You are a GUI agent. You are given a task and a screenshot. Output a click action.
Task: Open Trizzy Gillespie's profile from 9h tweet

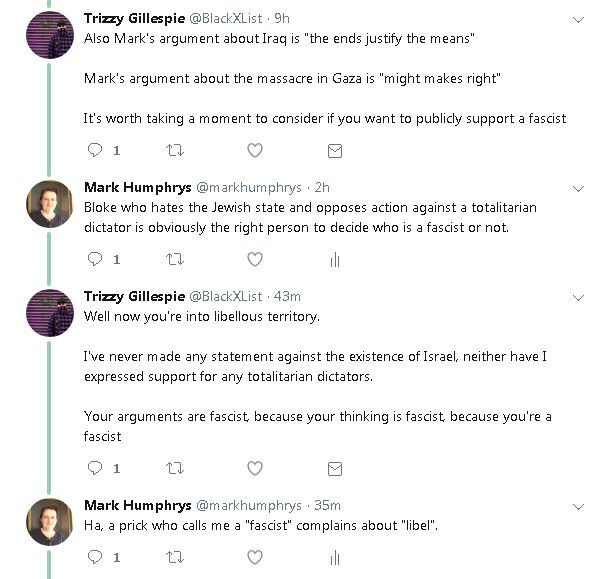[x=132, y=19]
